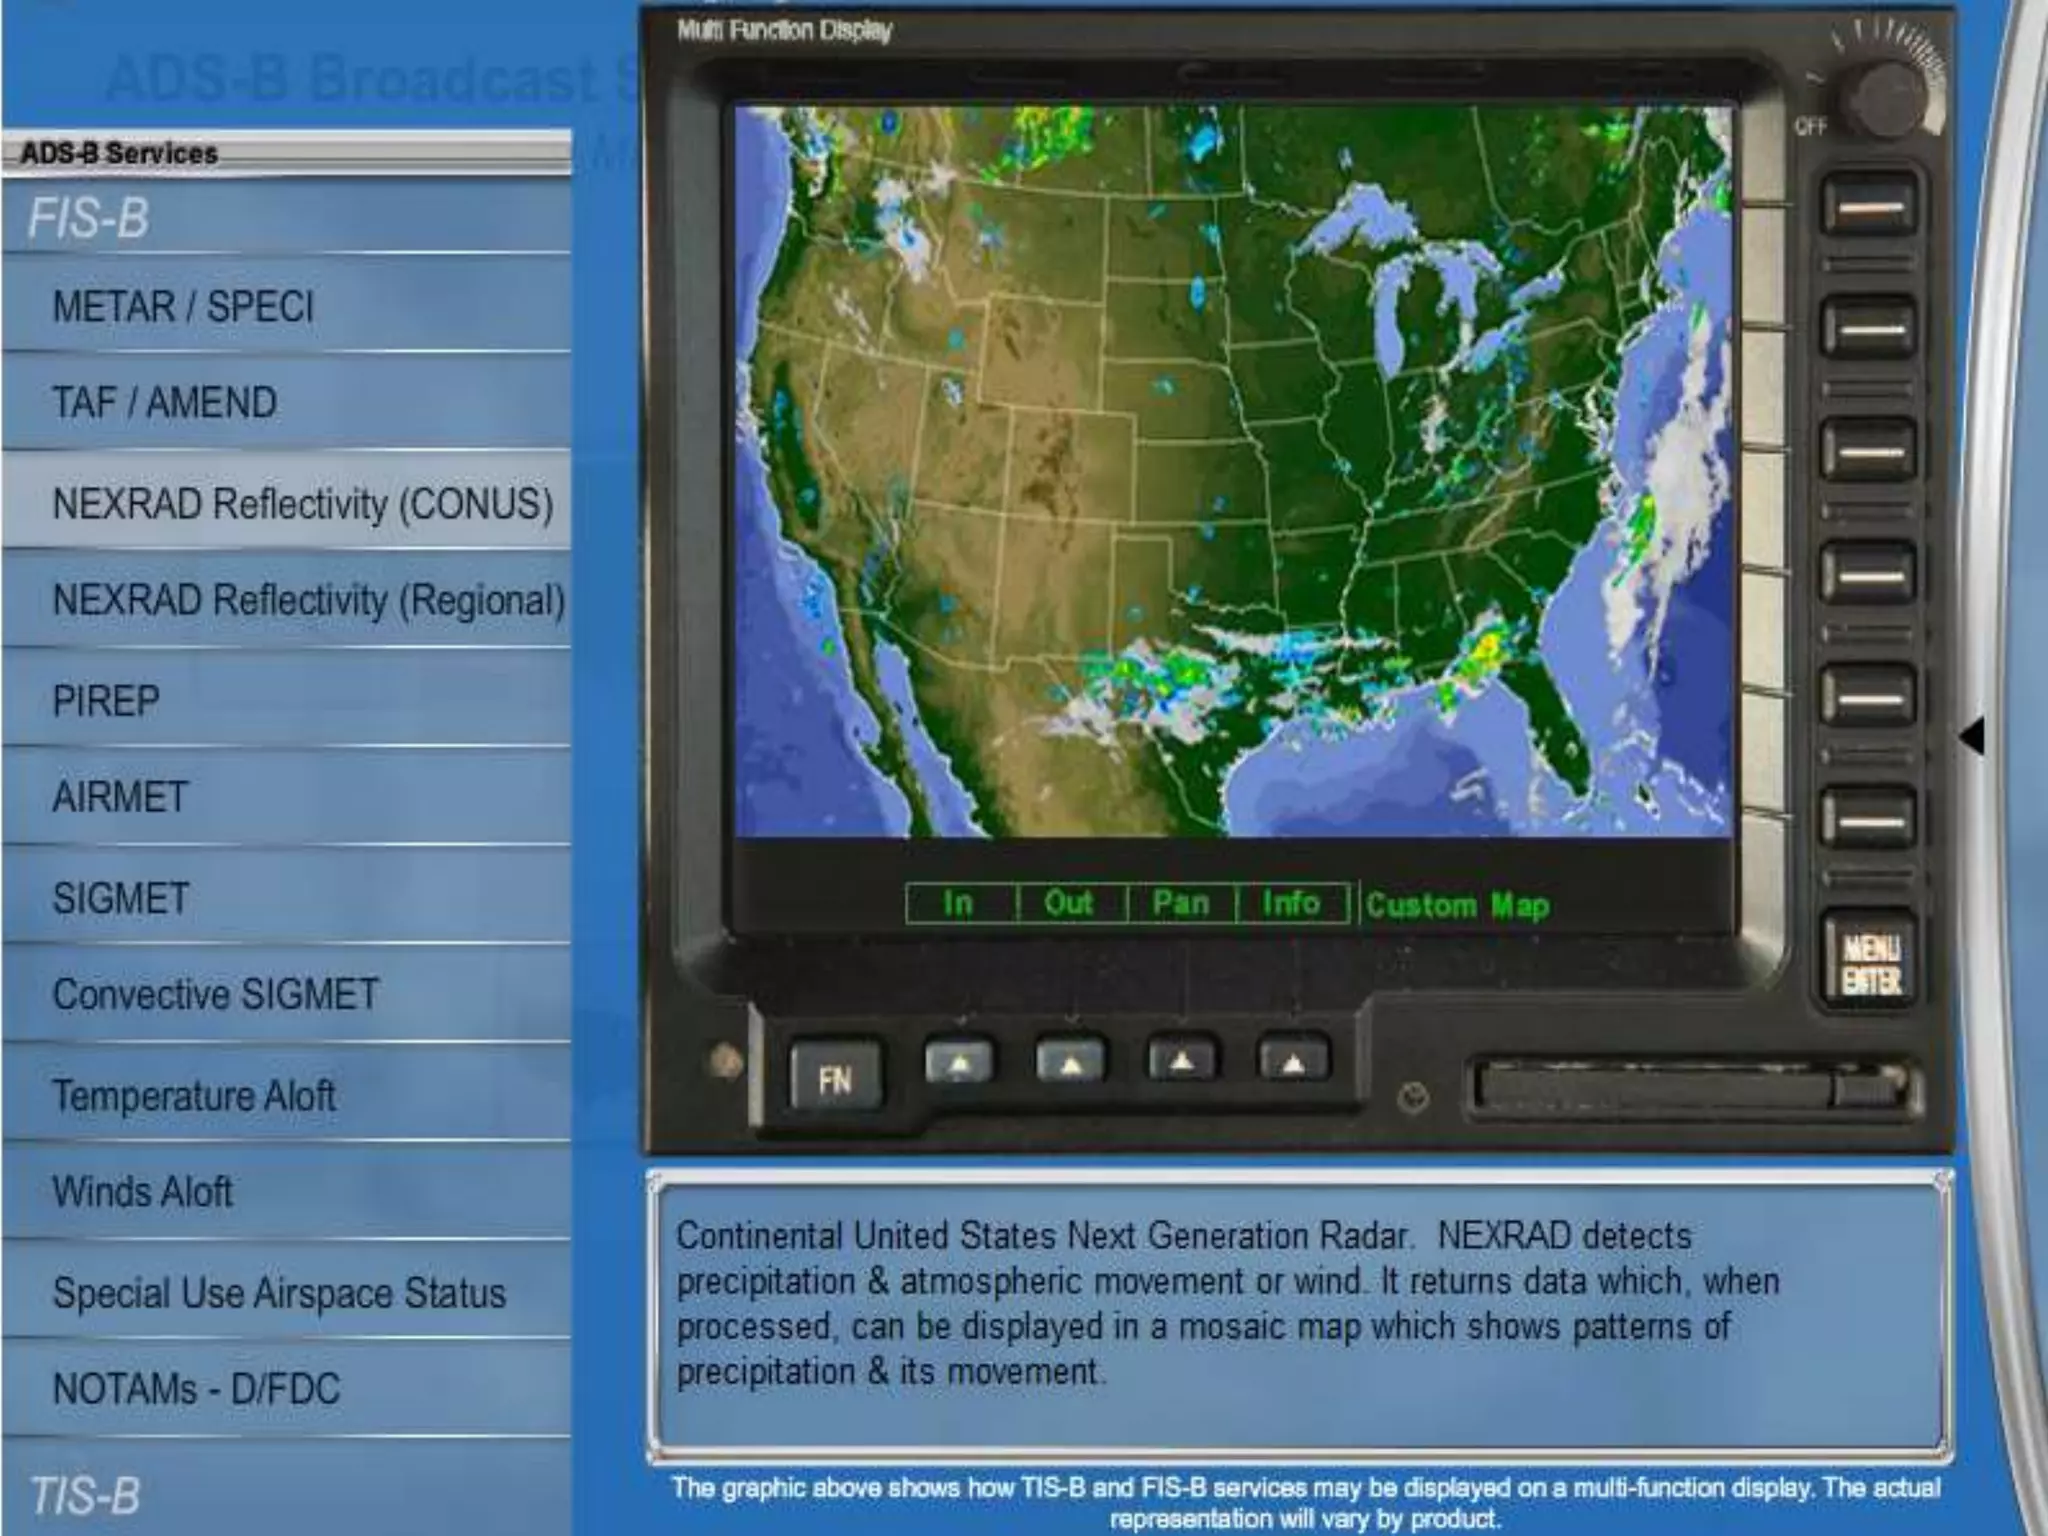This screenshot has width=2048, height=1536.
Task: Open Special Use Airspace Status
Action: (x=279, y=1292)
